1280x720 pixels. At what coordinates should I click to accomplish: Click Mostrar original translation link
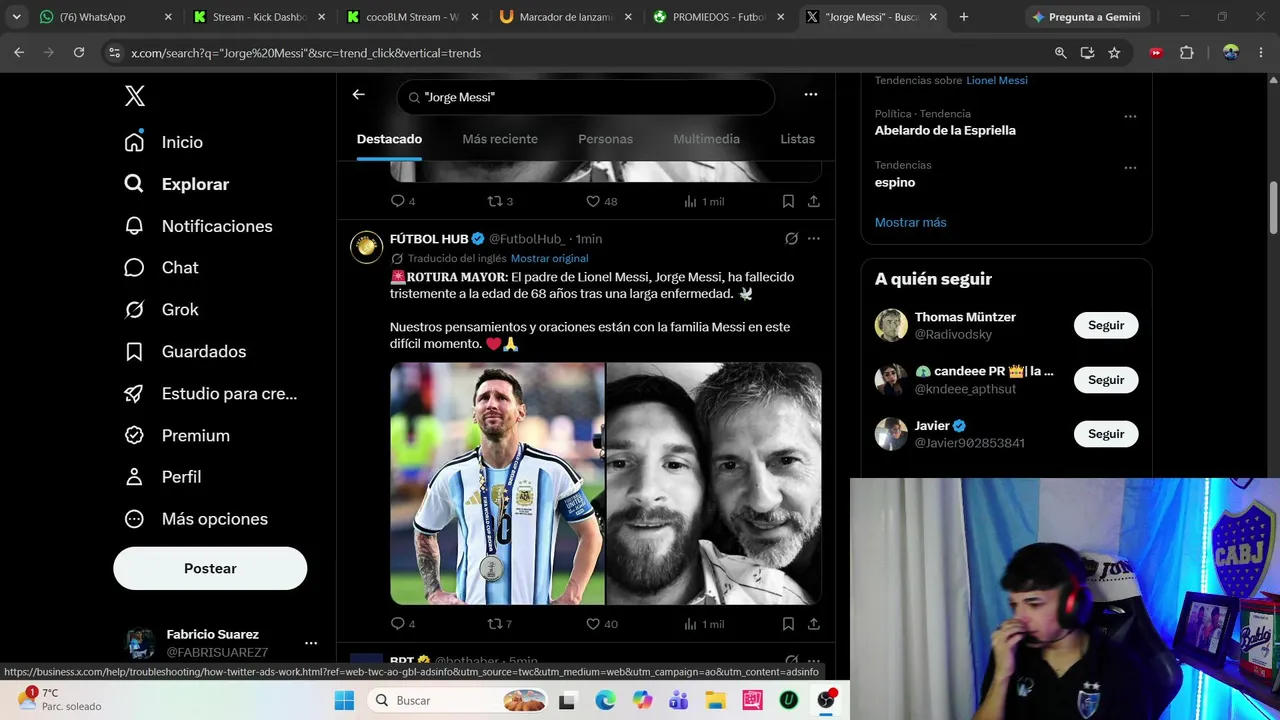pos(549,258)
